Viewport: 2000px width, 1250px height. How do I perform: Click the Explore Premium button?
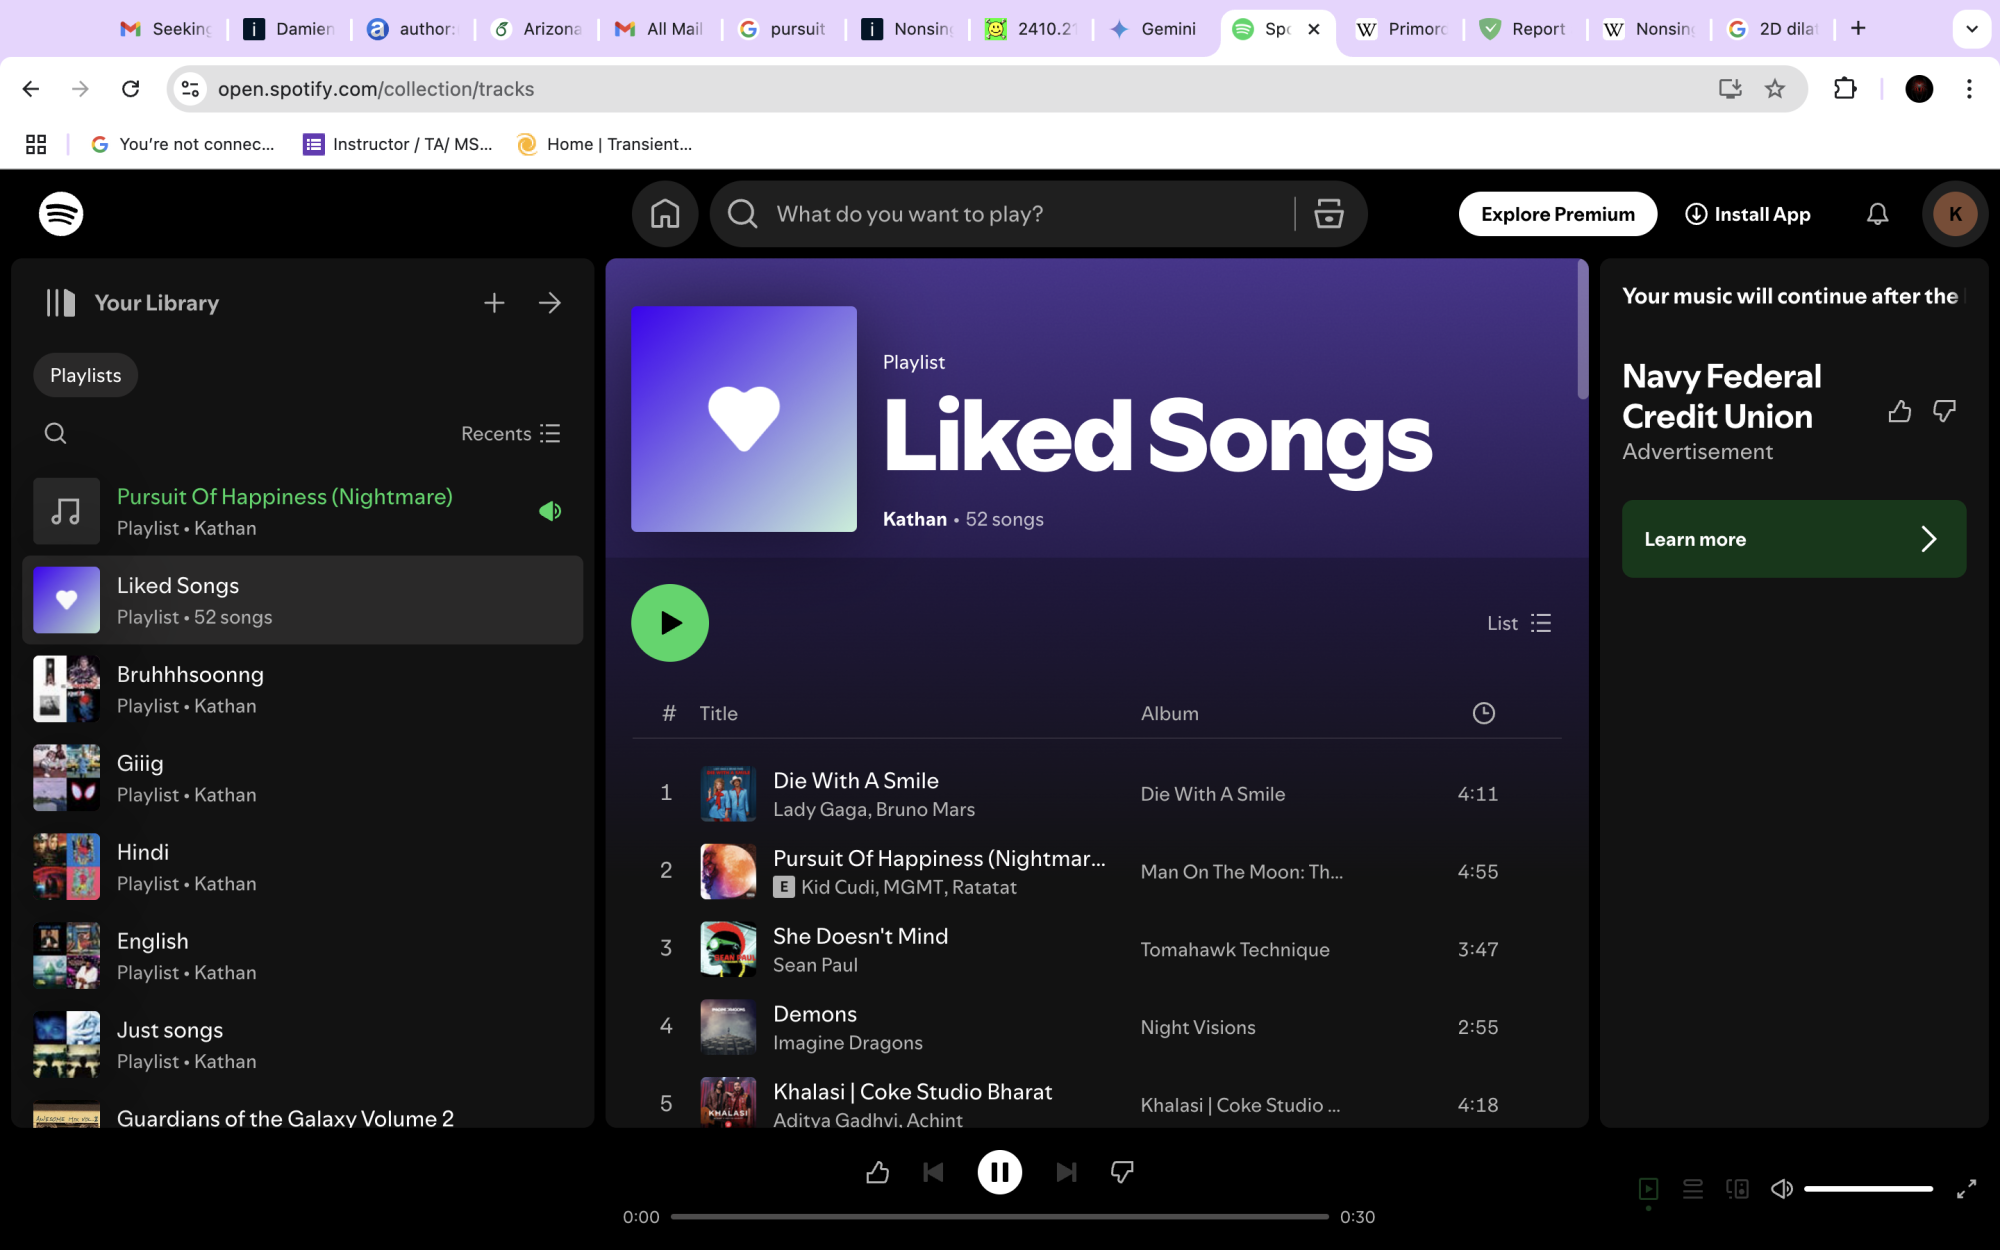tap(1556, 213)
